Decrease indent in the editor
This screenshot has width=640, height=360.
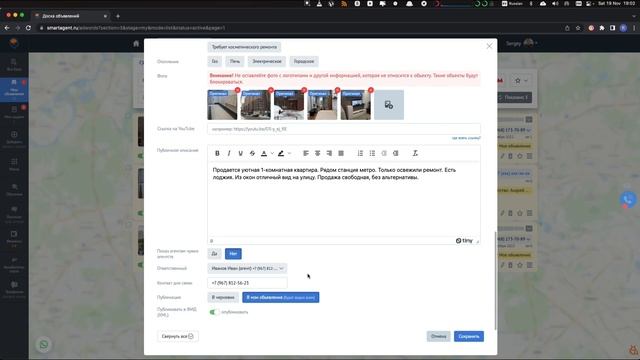pos(384,153)
